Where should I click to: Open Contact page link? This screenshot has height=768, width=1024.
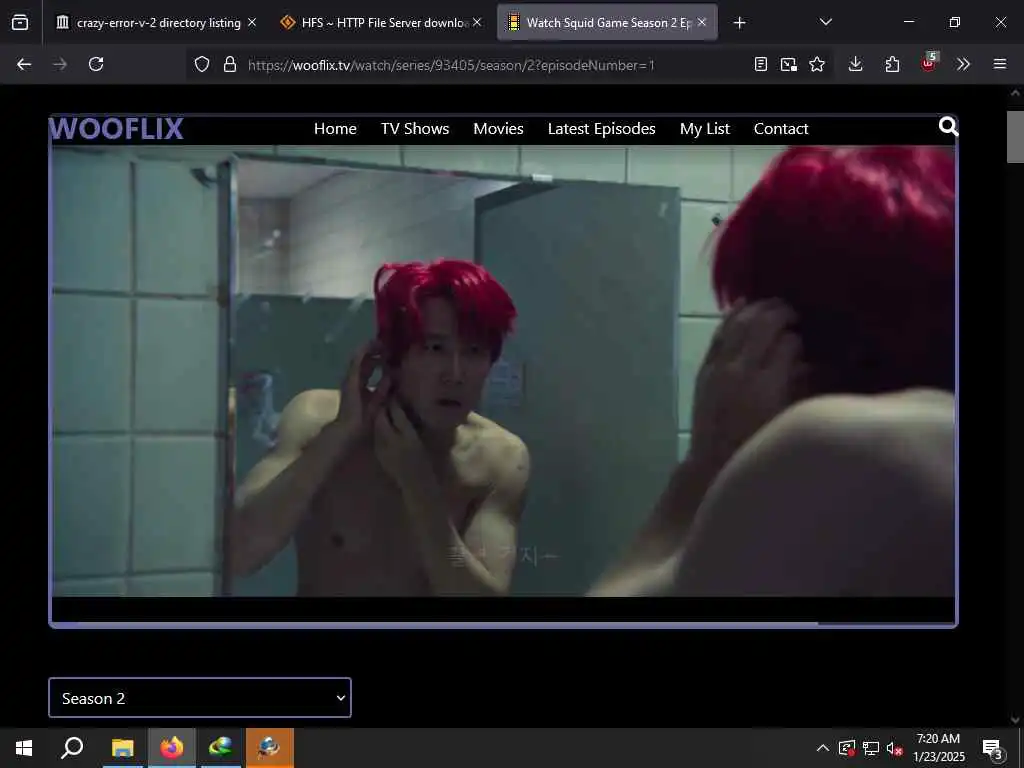(x=781, y=129)
